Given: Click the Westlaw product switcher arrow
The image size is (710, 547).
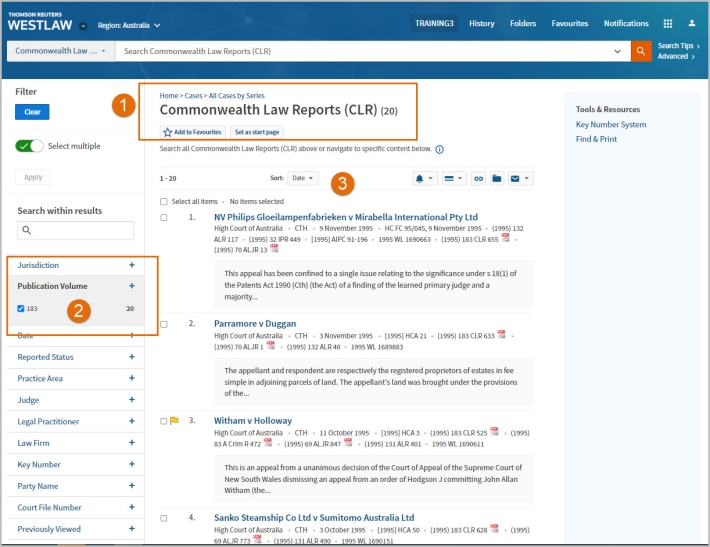Looking at the screenshot, I should pyautogui.click(x=83, y=26).
